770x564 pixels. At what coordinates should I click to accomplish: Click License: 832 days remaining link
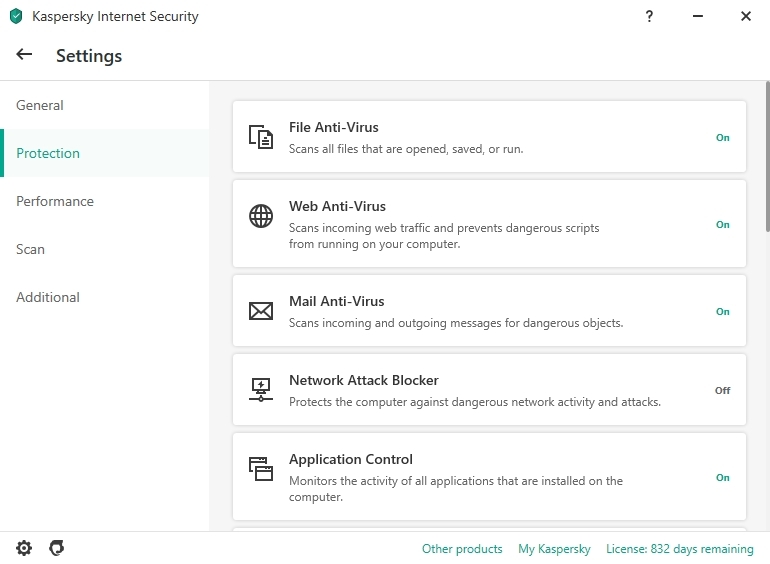[x=680, y=549]
